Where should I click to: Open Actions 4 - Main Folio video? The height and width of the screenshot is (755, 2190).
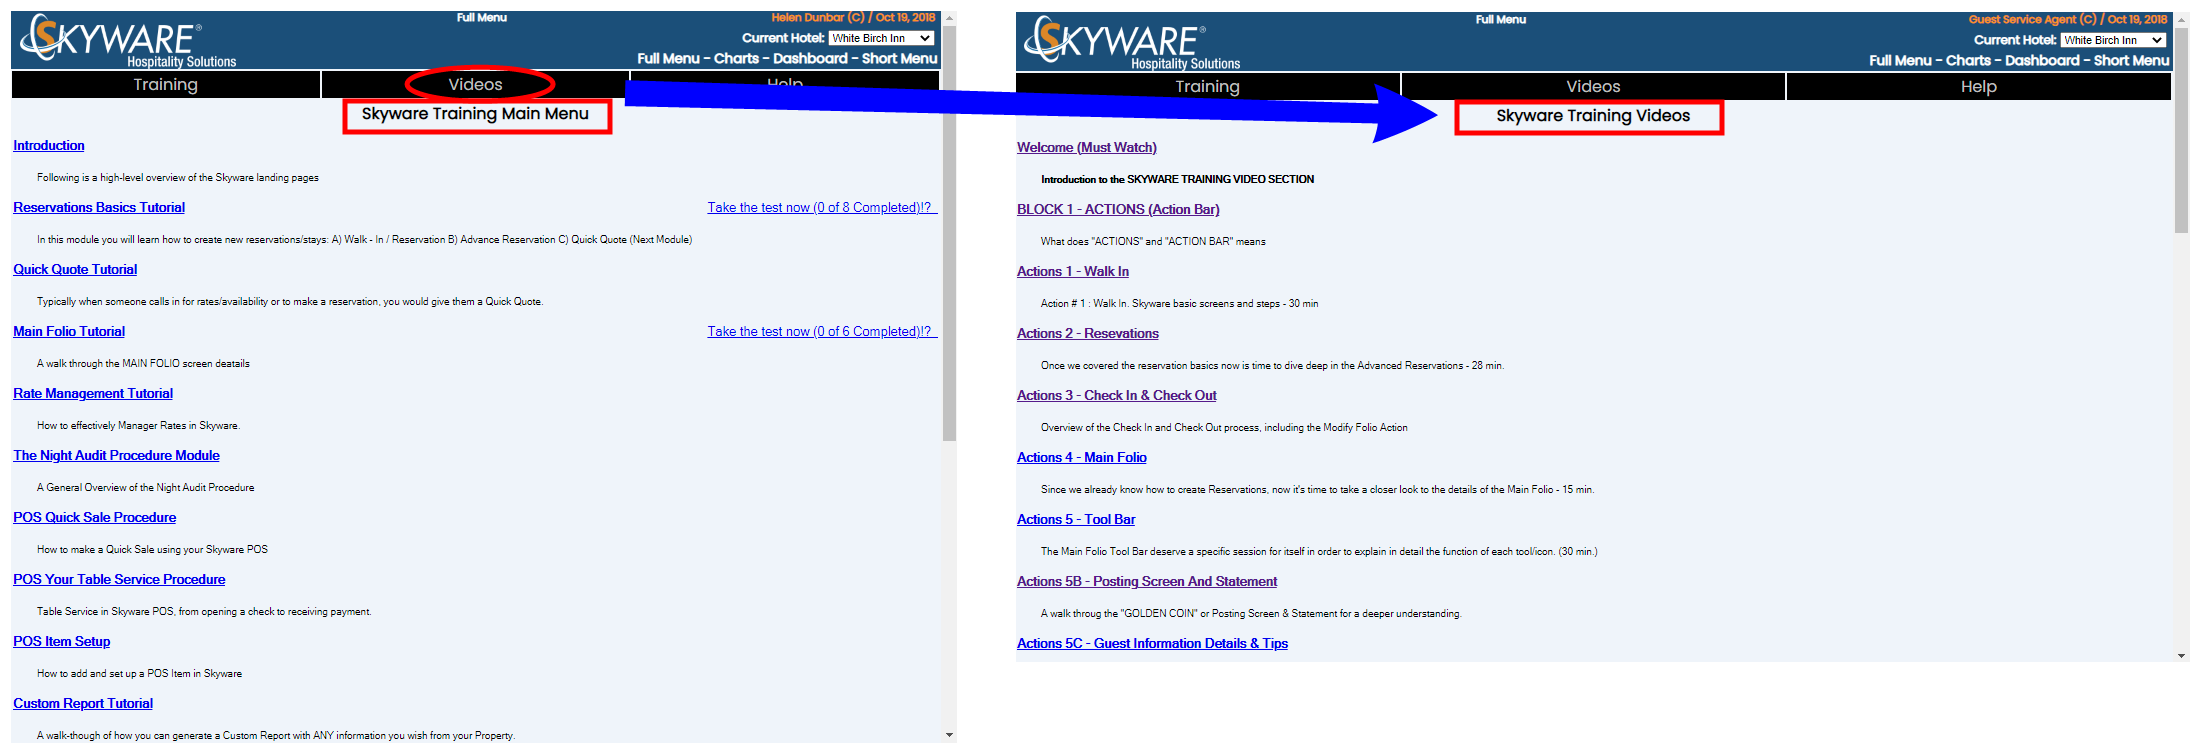[1082, 458]
